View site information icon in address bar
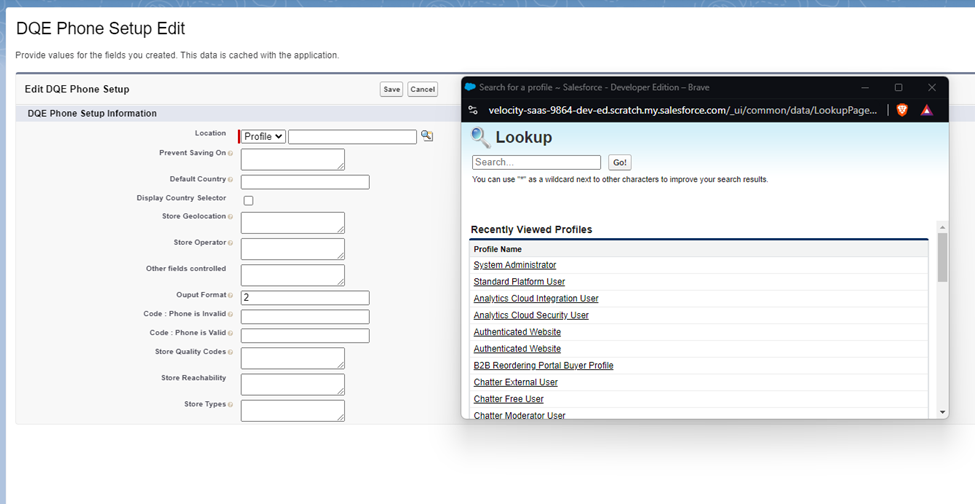975x504 pixels. (x=473, y=110)
